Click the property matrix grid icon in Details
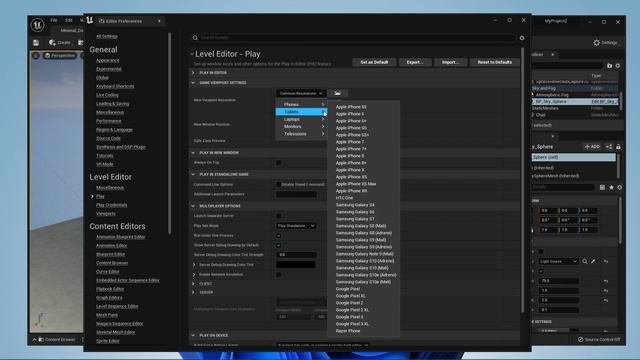The width and height of the screenshot is (640, 360). (602, 187)
